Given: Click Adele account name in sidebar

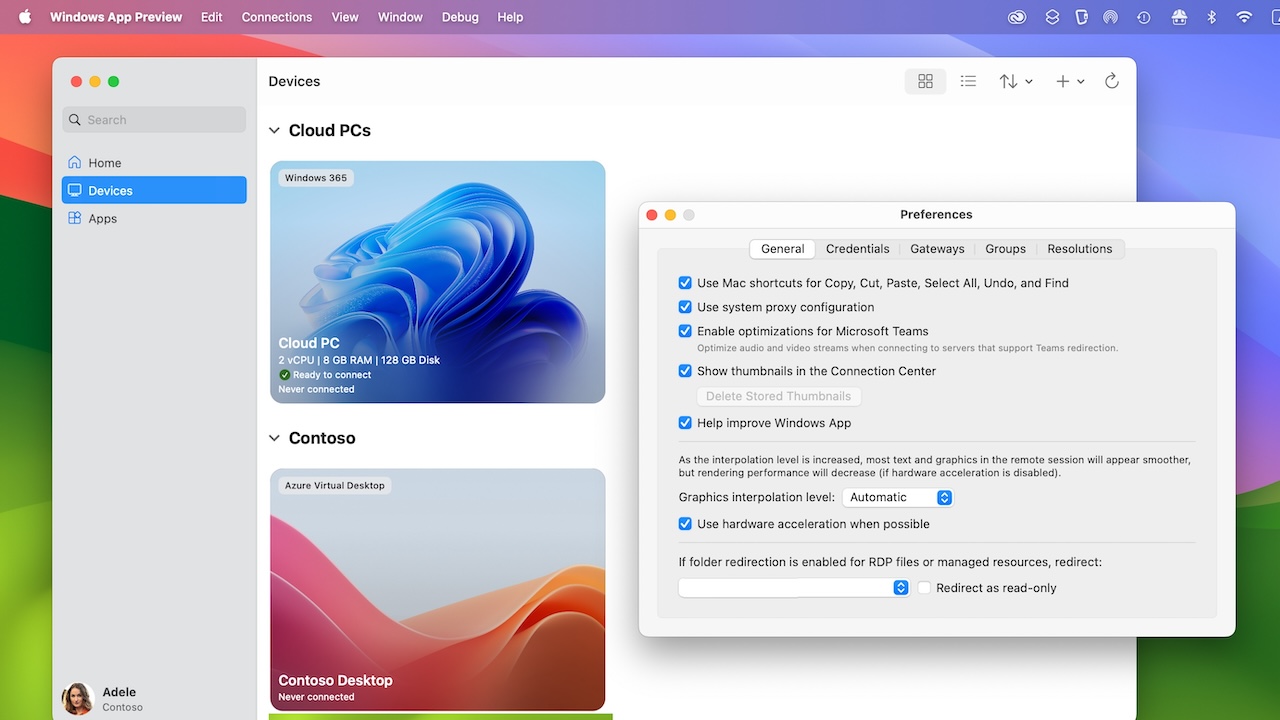Looking at the screenshot, I should [x=119, y=692].
